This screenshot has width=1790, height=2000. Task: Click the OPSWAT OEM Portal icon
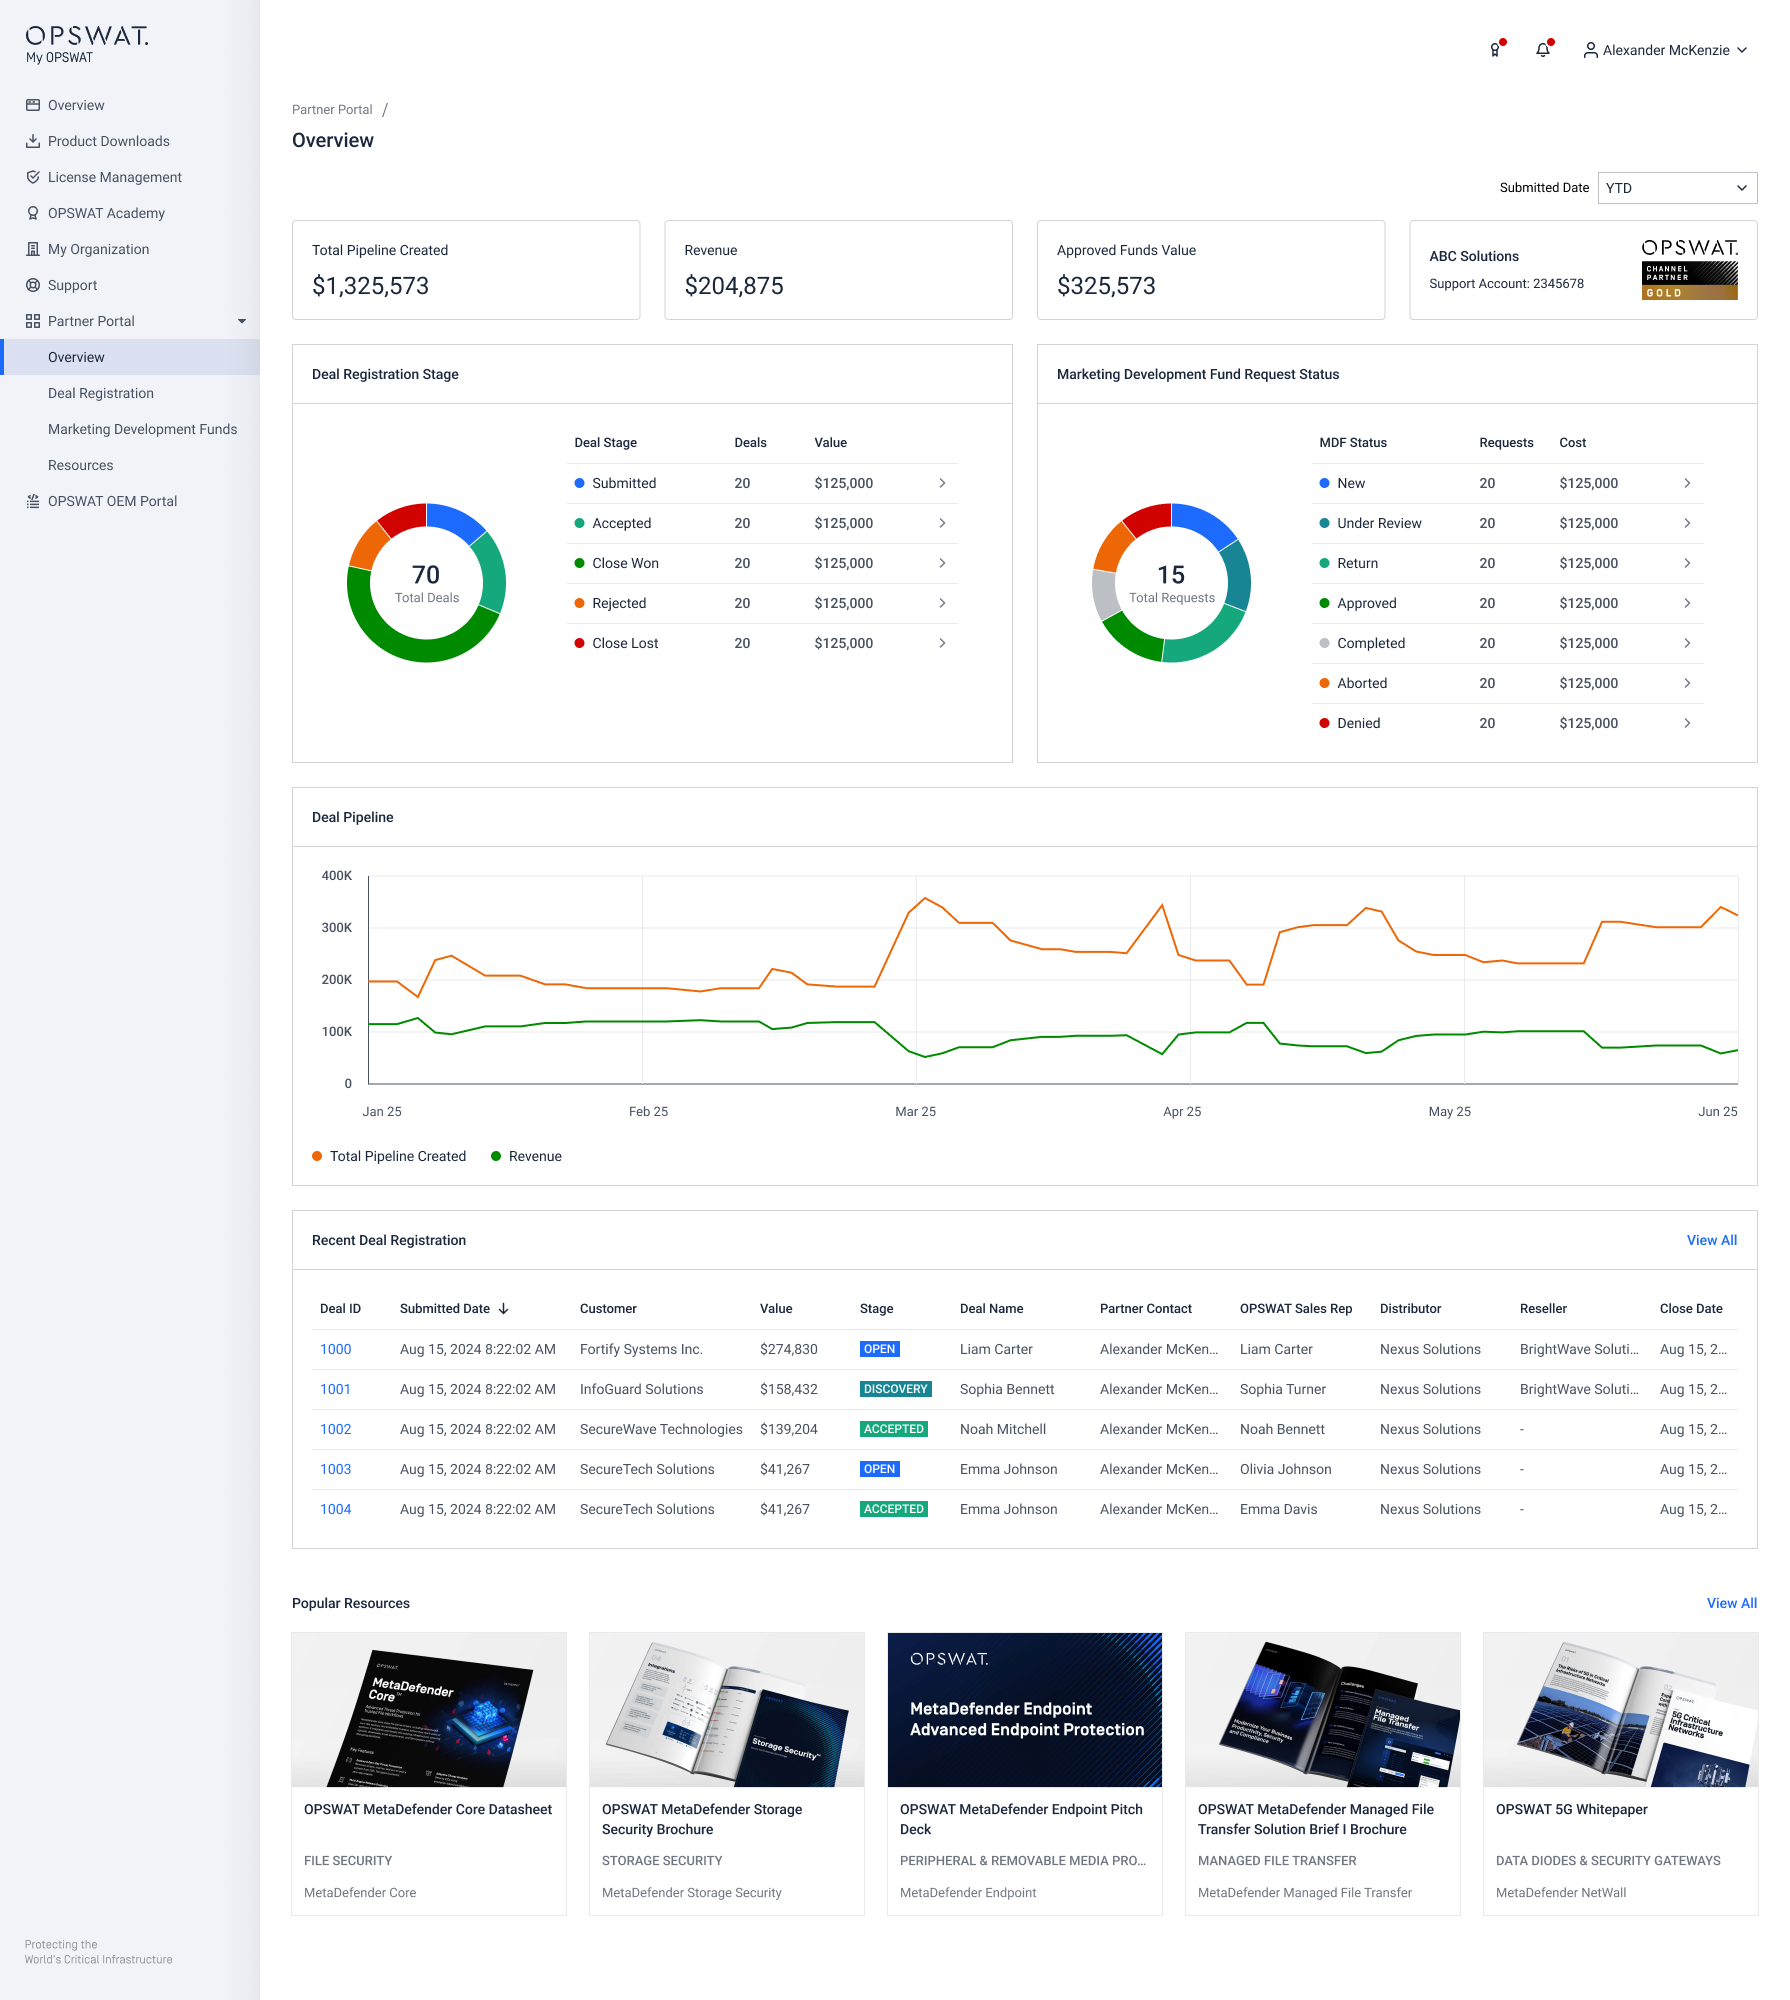(x=33, y=501)
